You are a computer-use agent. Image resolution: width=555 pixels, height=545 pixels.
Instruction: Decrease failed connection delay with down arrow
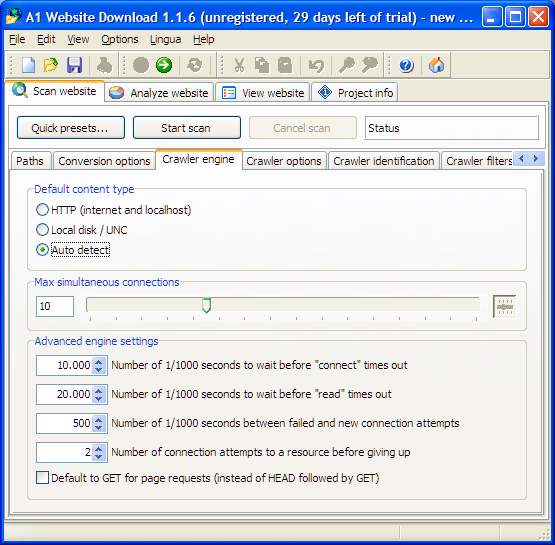[99, 428]
